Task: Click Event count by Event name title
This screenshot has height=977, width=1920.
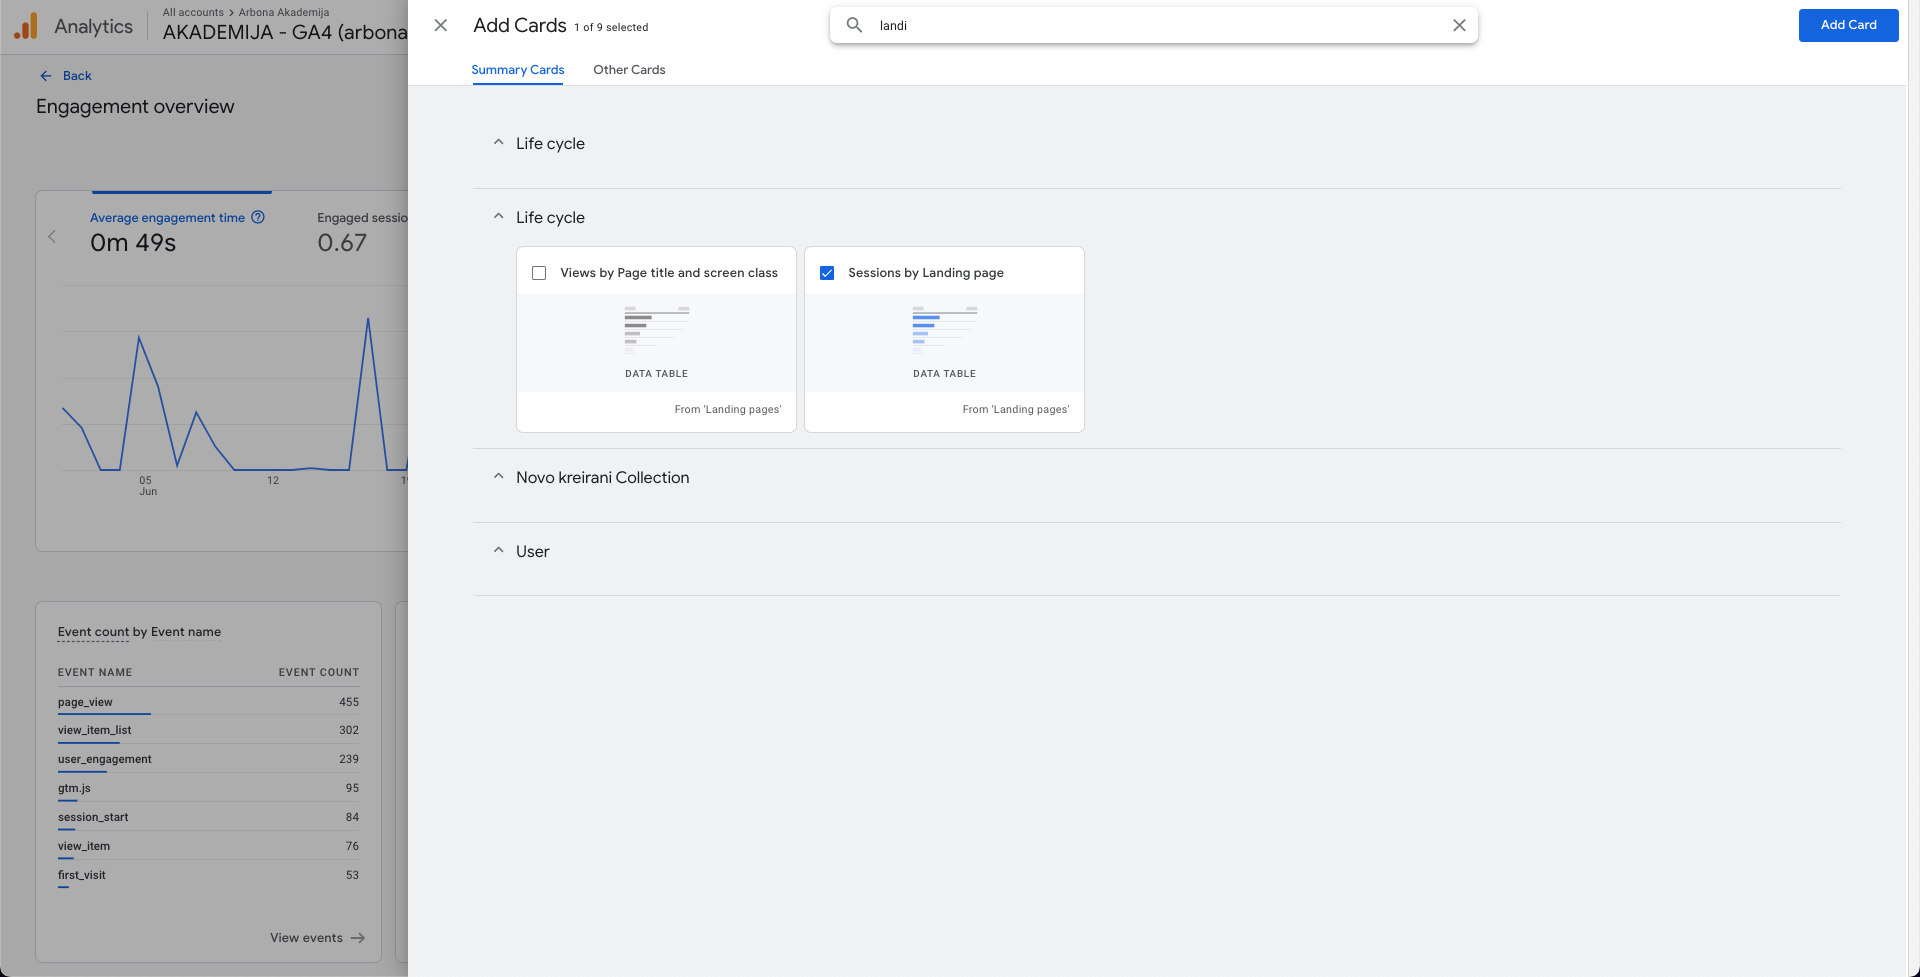Action: [139, 632]
